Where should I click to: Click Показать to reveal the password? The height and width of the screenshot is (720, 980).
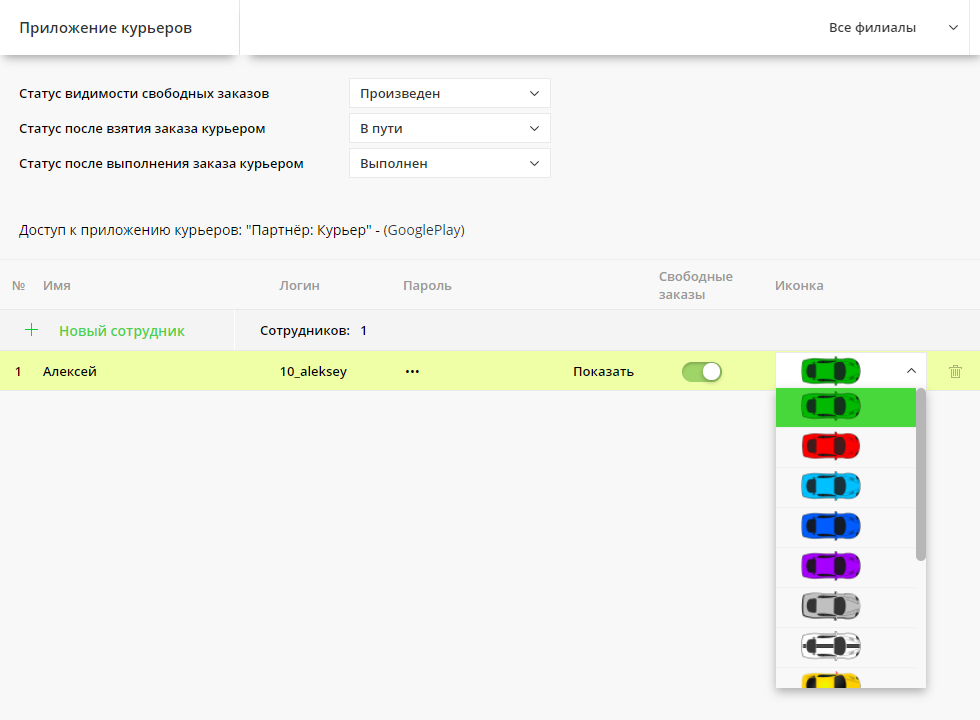click(x=603, y=372)
